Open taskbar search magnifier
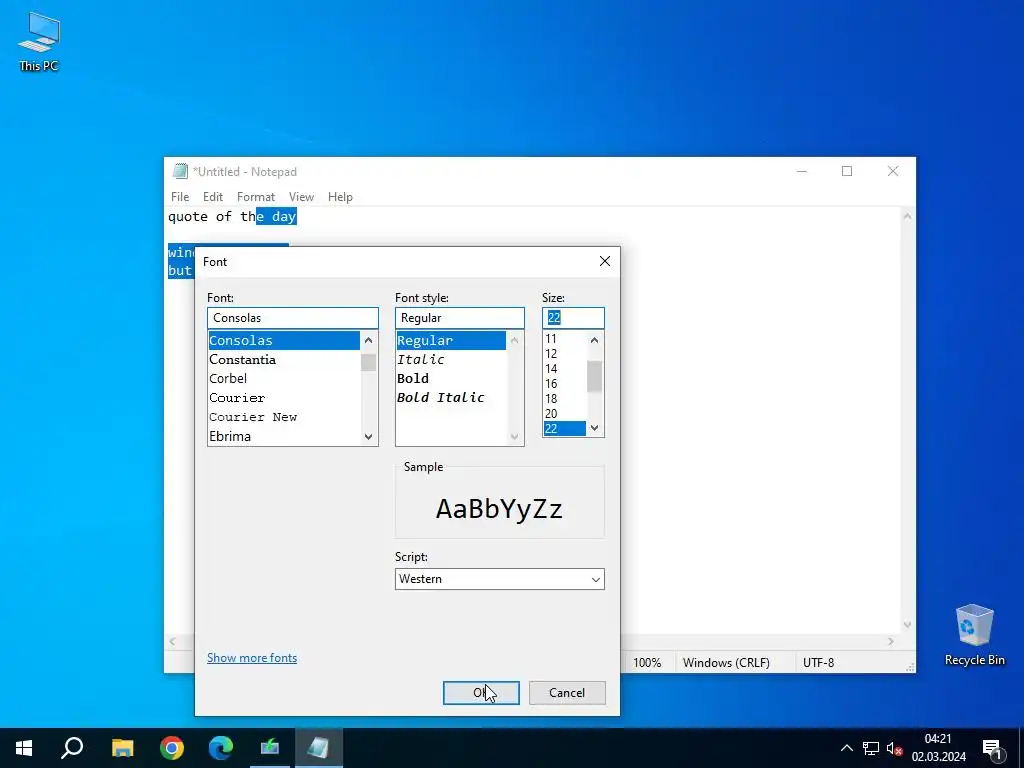Image resolution: width=1024 pixels, height=768 pixels. [x=72, y=748]
